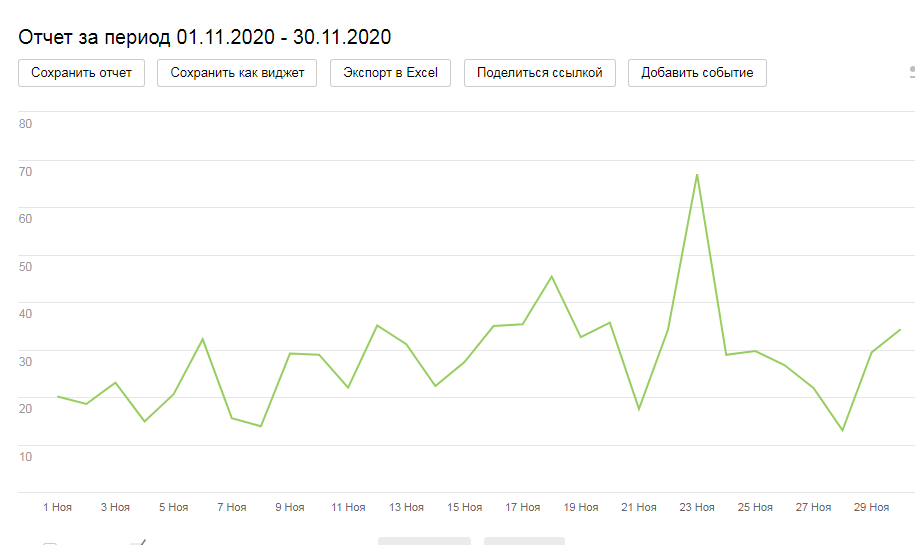Click the "21 Ноя" axis label
Image resolution: width=915 pixels, height=545 pixels.
coord(639,508)
